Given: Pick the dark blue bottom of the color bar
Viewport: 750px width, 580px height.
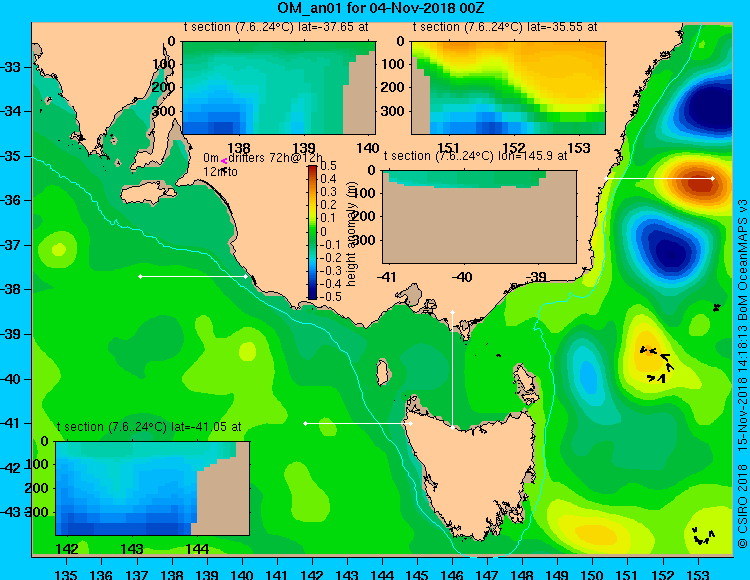Looking at the screenshot, I should 312,296.
